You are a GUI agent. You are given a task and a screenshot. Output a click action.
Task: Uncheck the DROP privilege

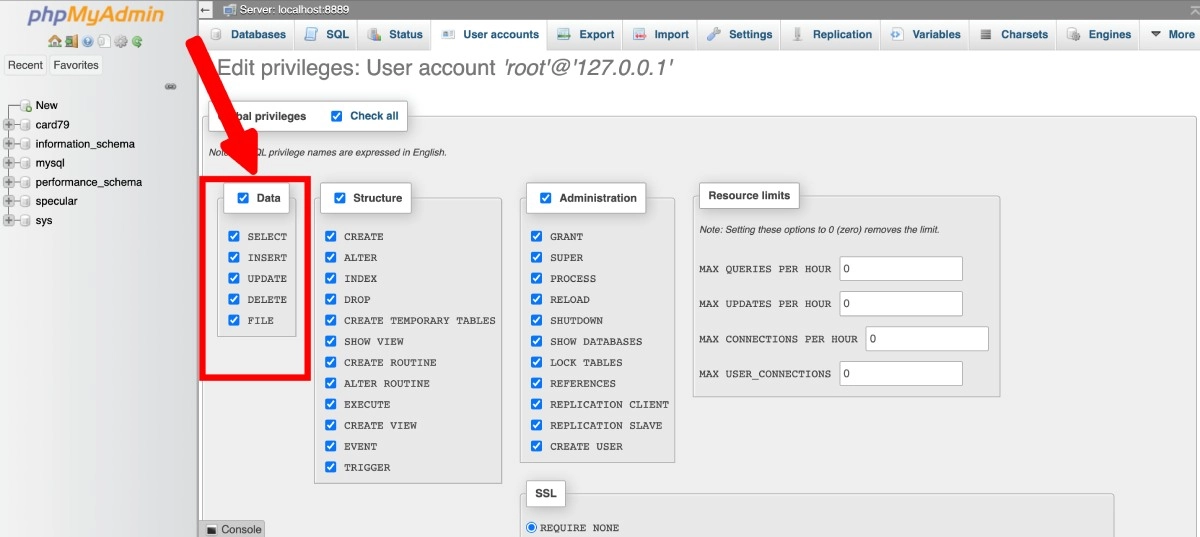click(331, 300)
